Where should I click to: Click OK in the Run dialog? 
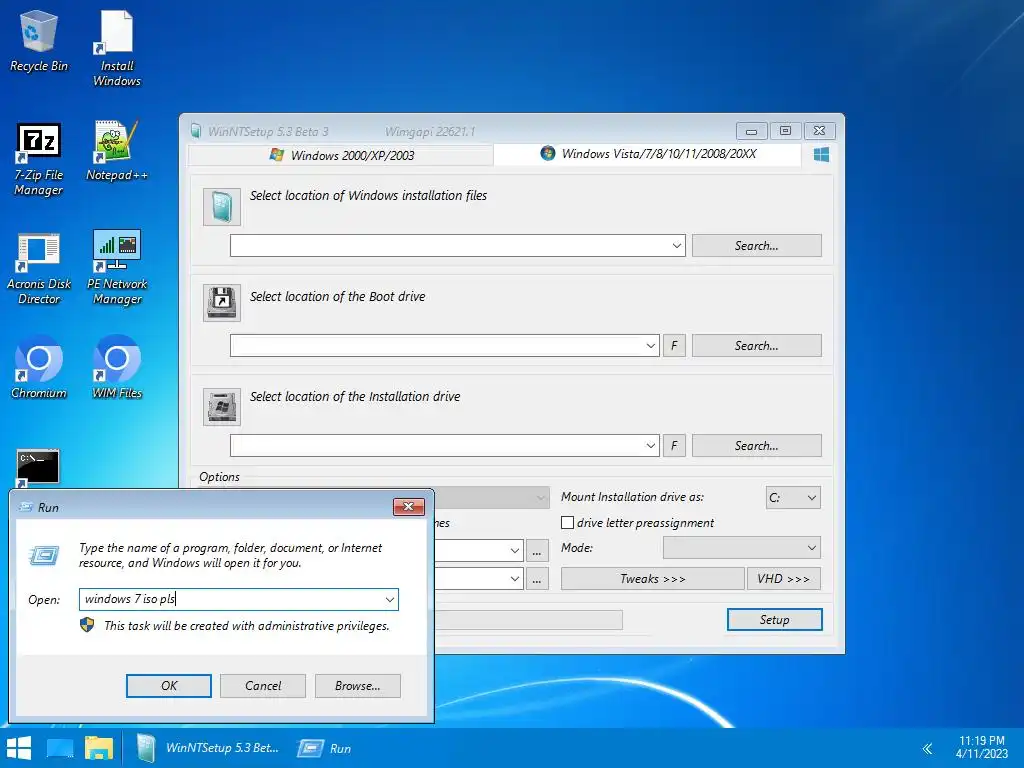tap(168, 686)
